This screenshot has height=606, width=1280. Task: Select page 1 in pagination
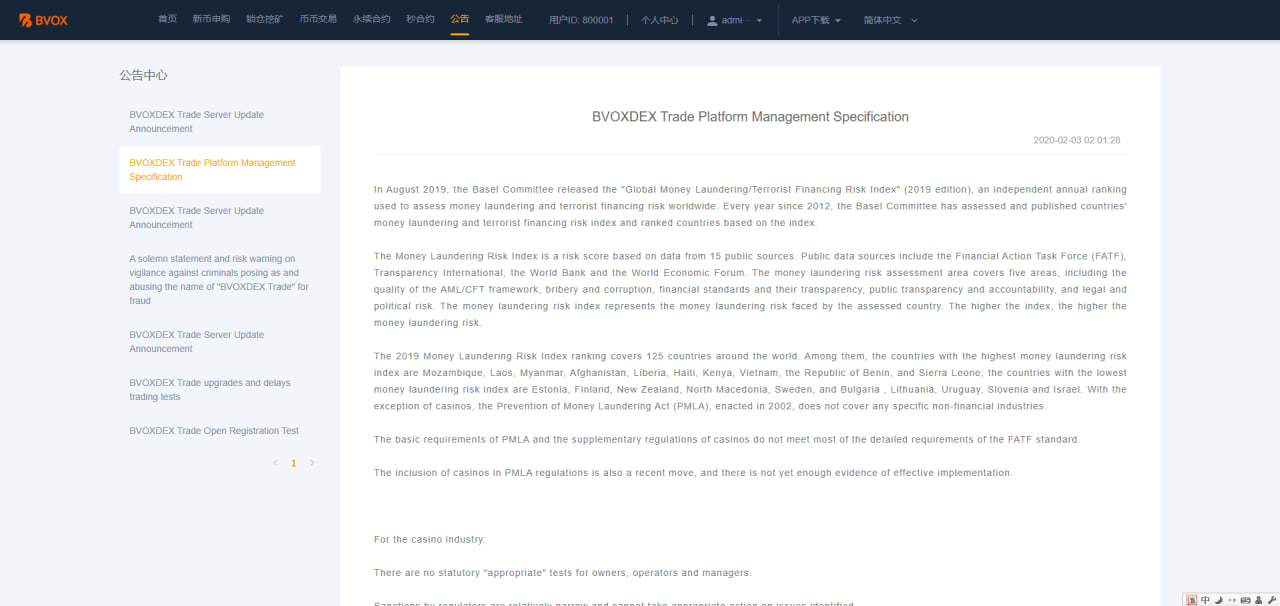(294, 463)
